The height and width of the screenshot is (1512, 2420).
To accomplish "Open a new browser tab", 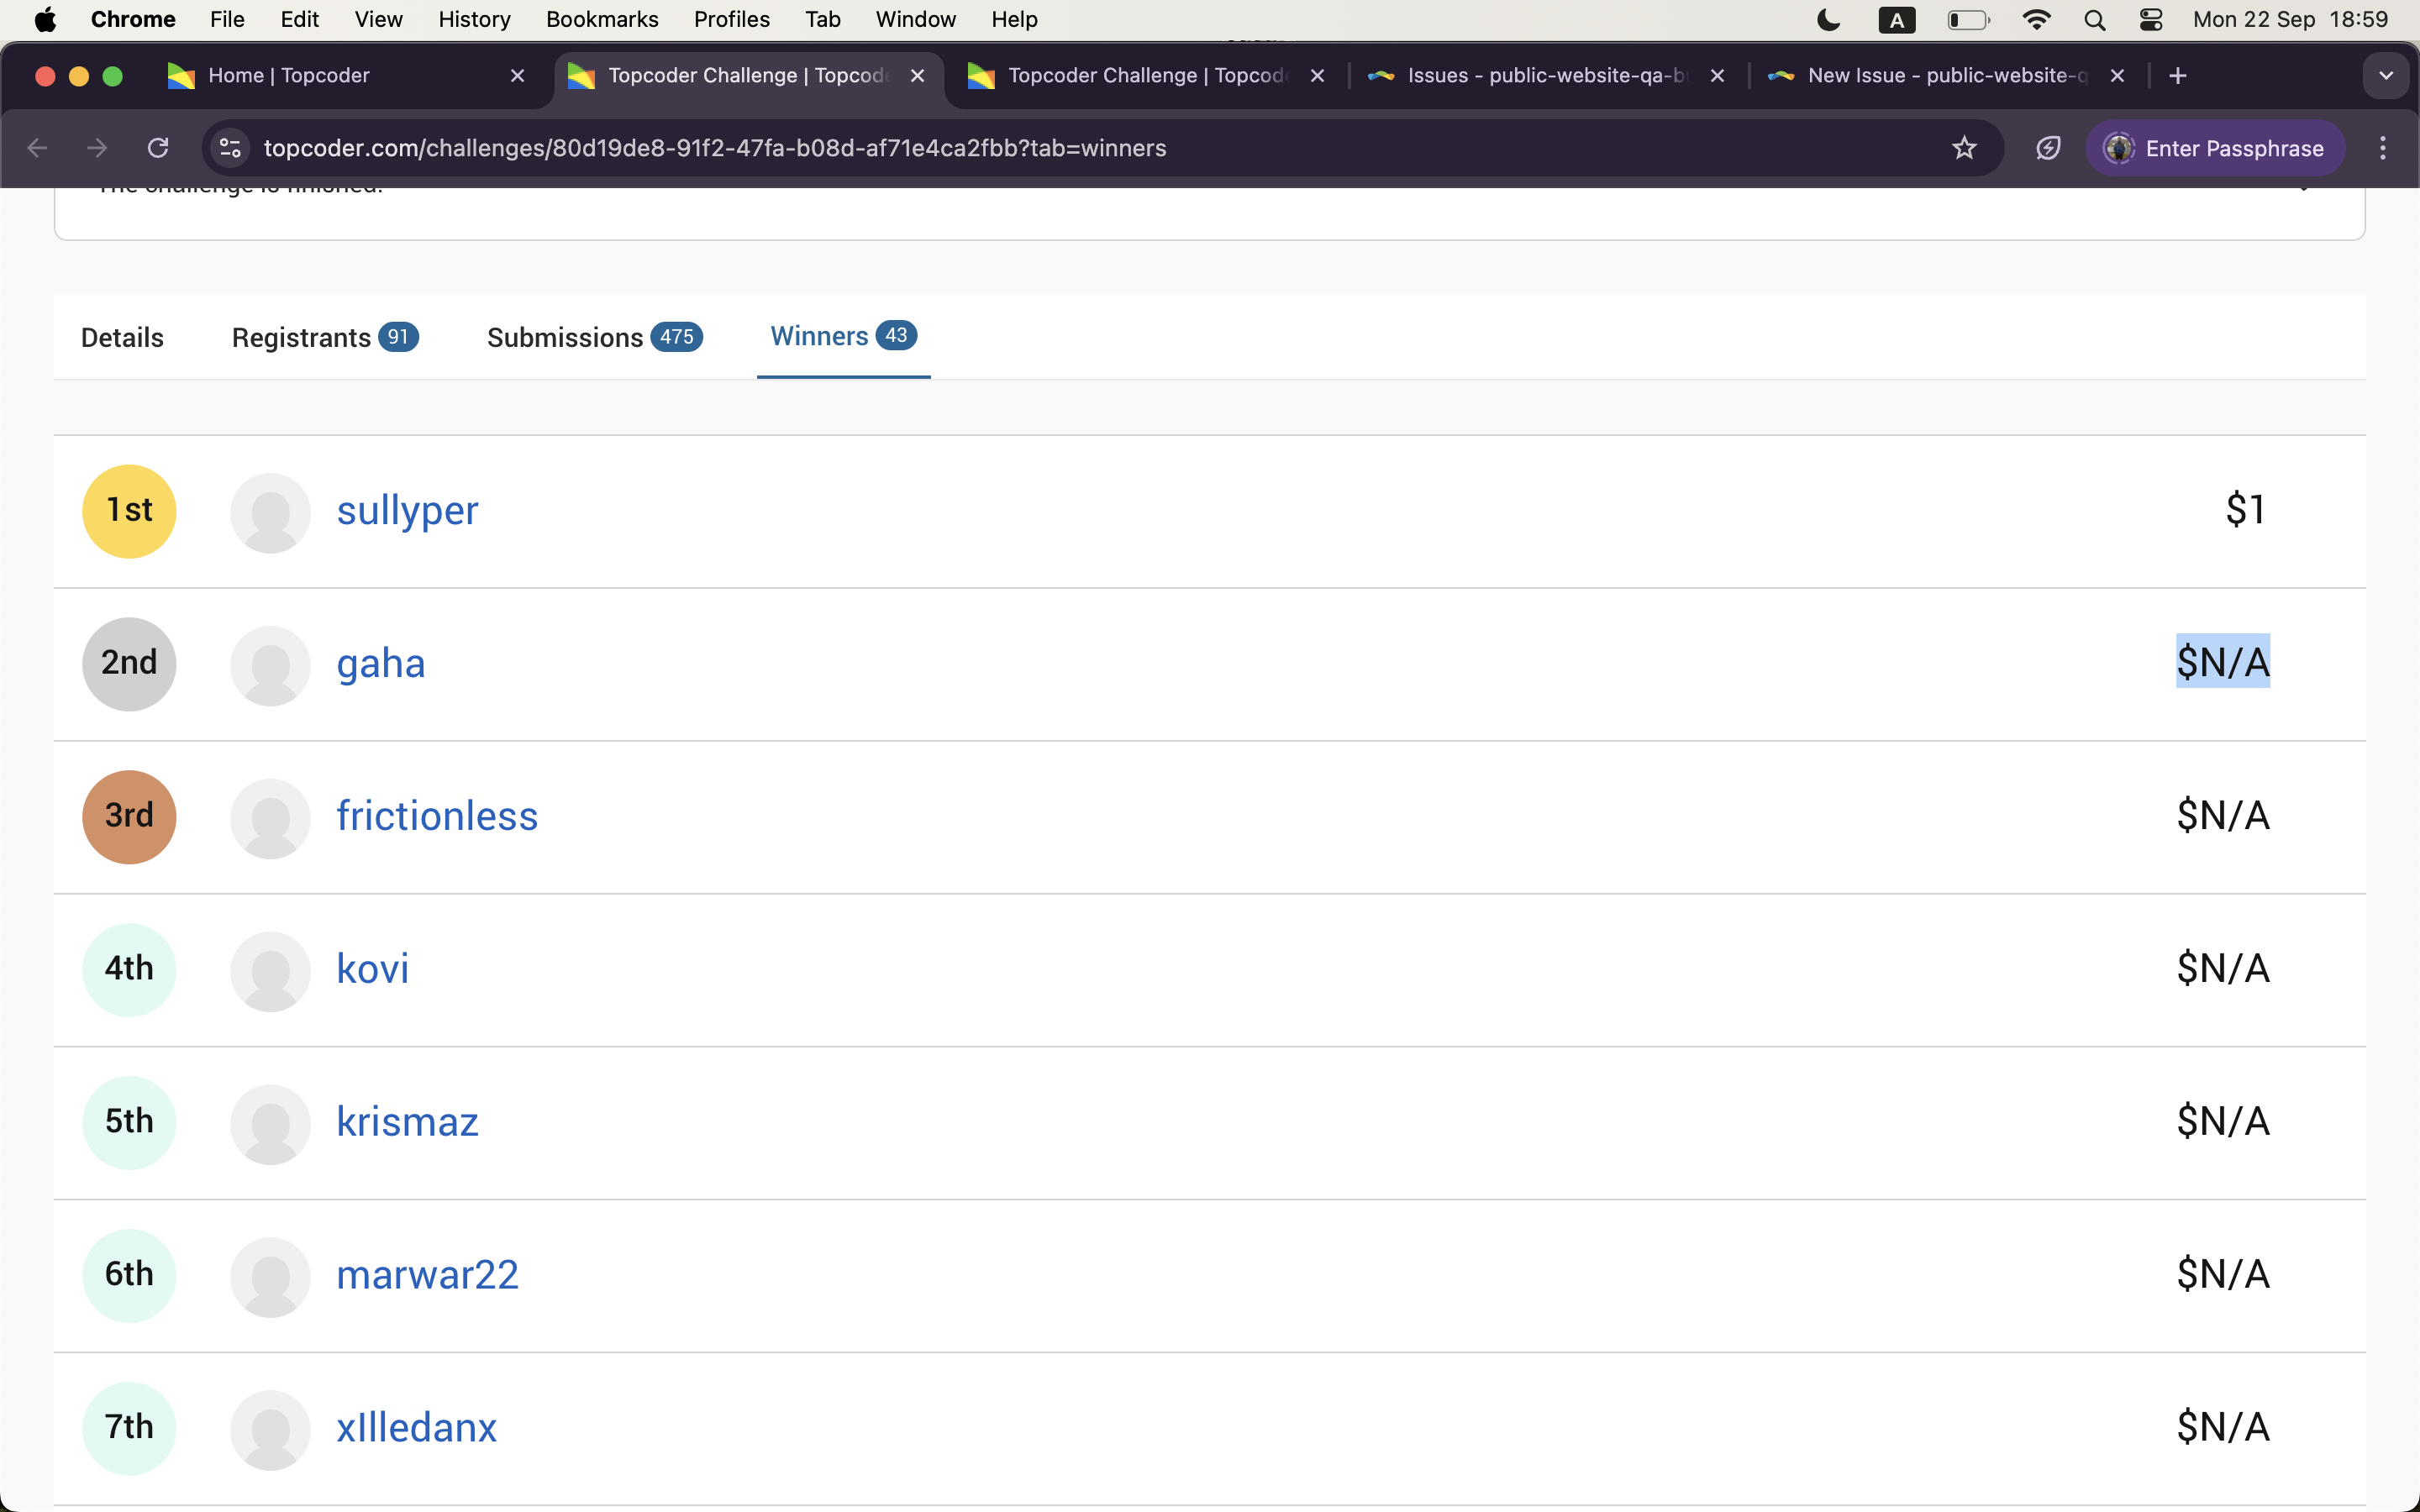I will click(x=2178, y=76).
